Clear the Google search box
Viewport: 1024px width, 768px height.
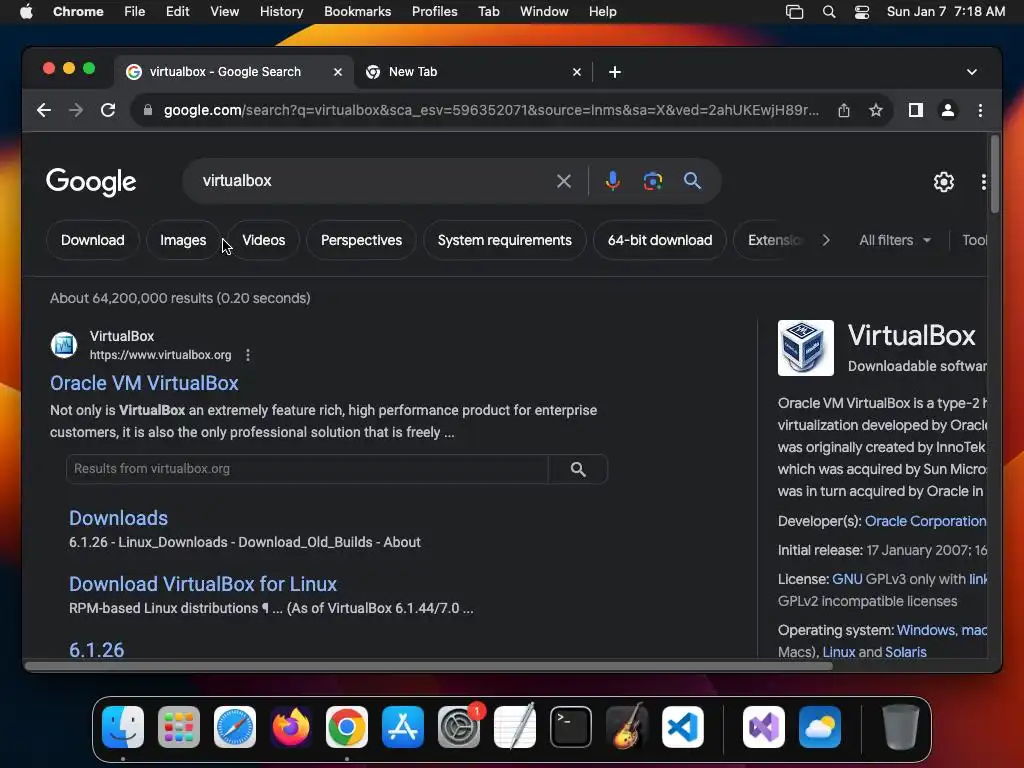pyautogui.click(x=564, y=181)
